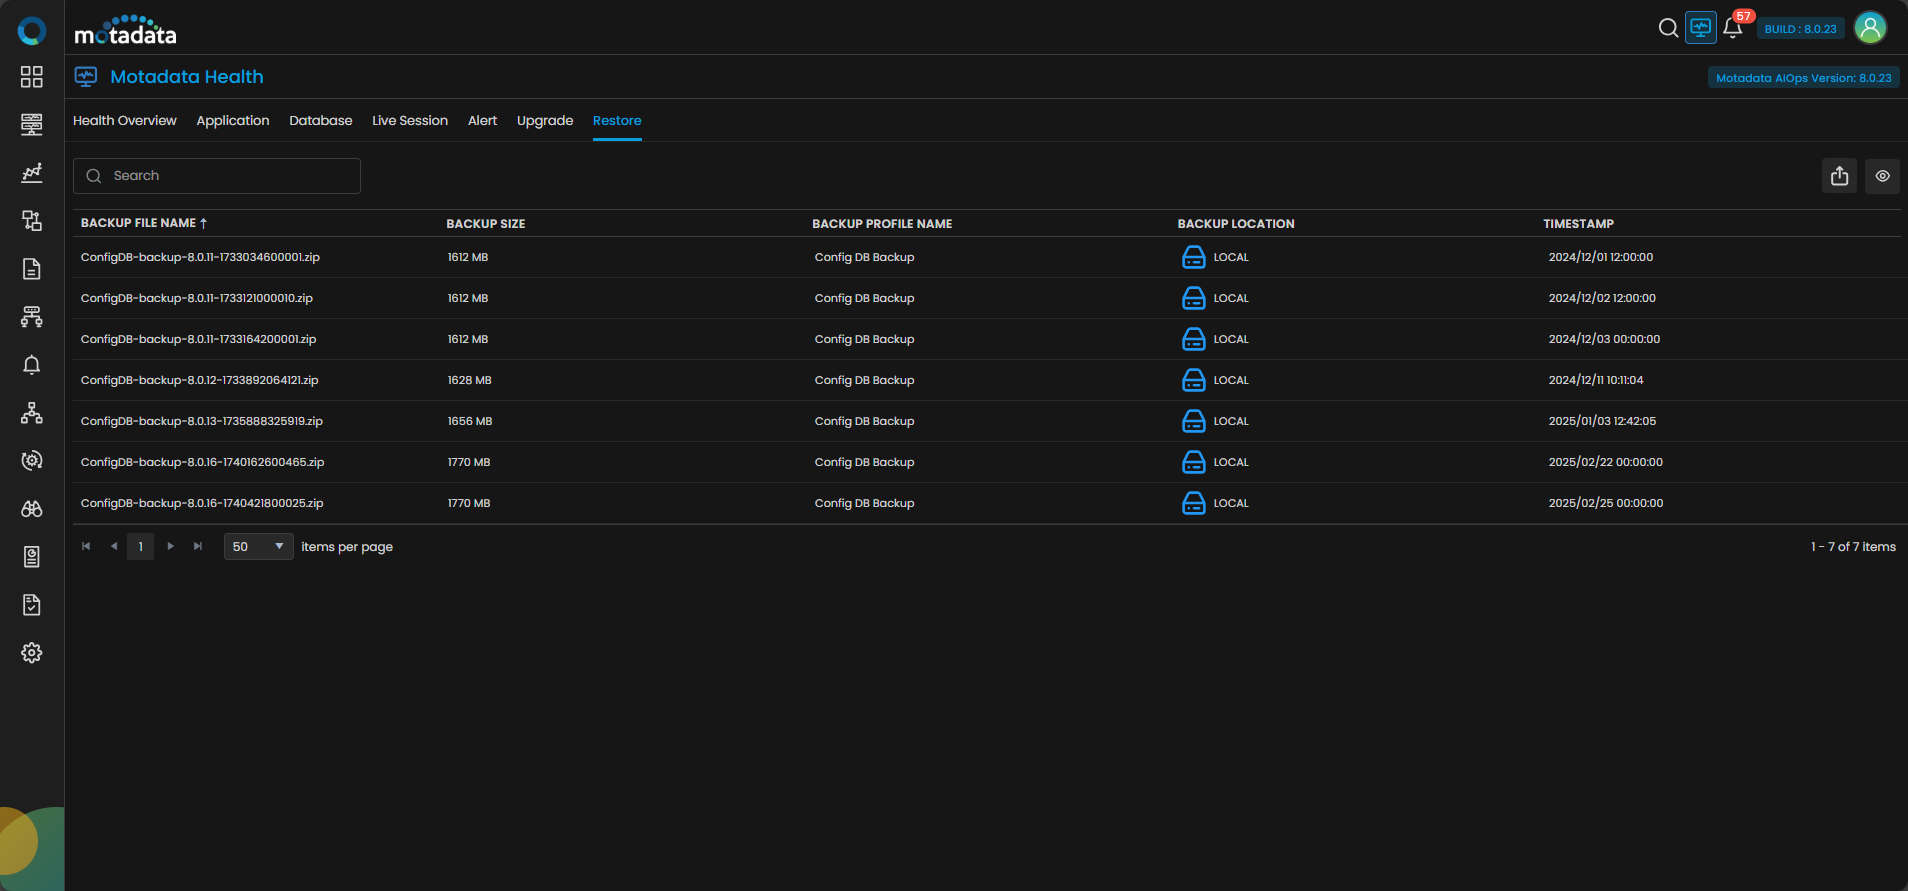Select ConfigDB-backup-8.0.12-1733892064121.zip file name

tap(200, 380)
